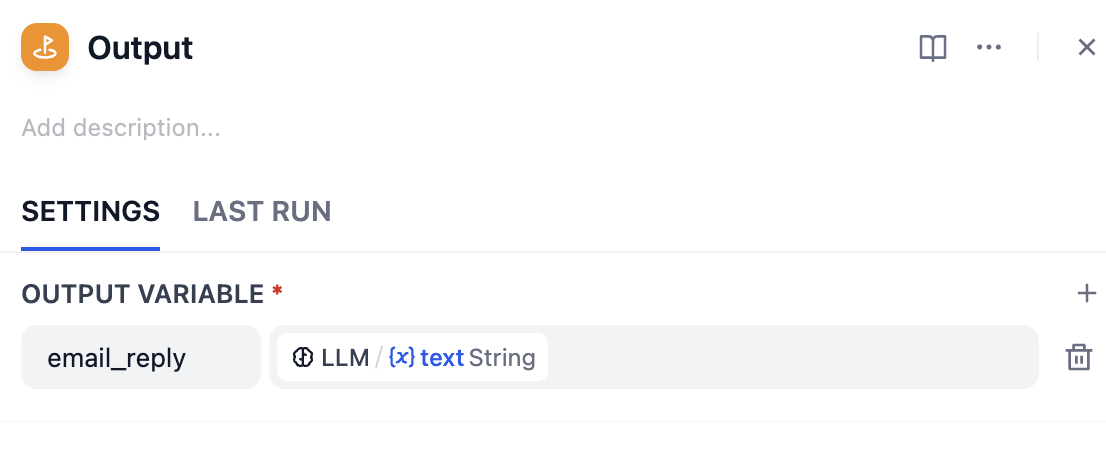Viewport: 1106px width, 450px height.
Task: Delete the email_reply variable with trash icon
Action: coord(1078,357)
